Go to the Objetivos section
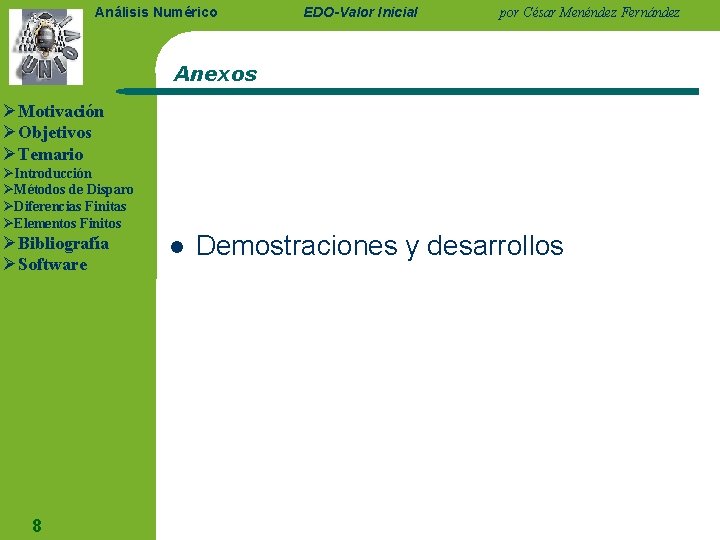The image size is (720, 540). click(55, 133)
